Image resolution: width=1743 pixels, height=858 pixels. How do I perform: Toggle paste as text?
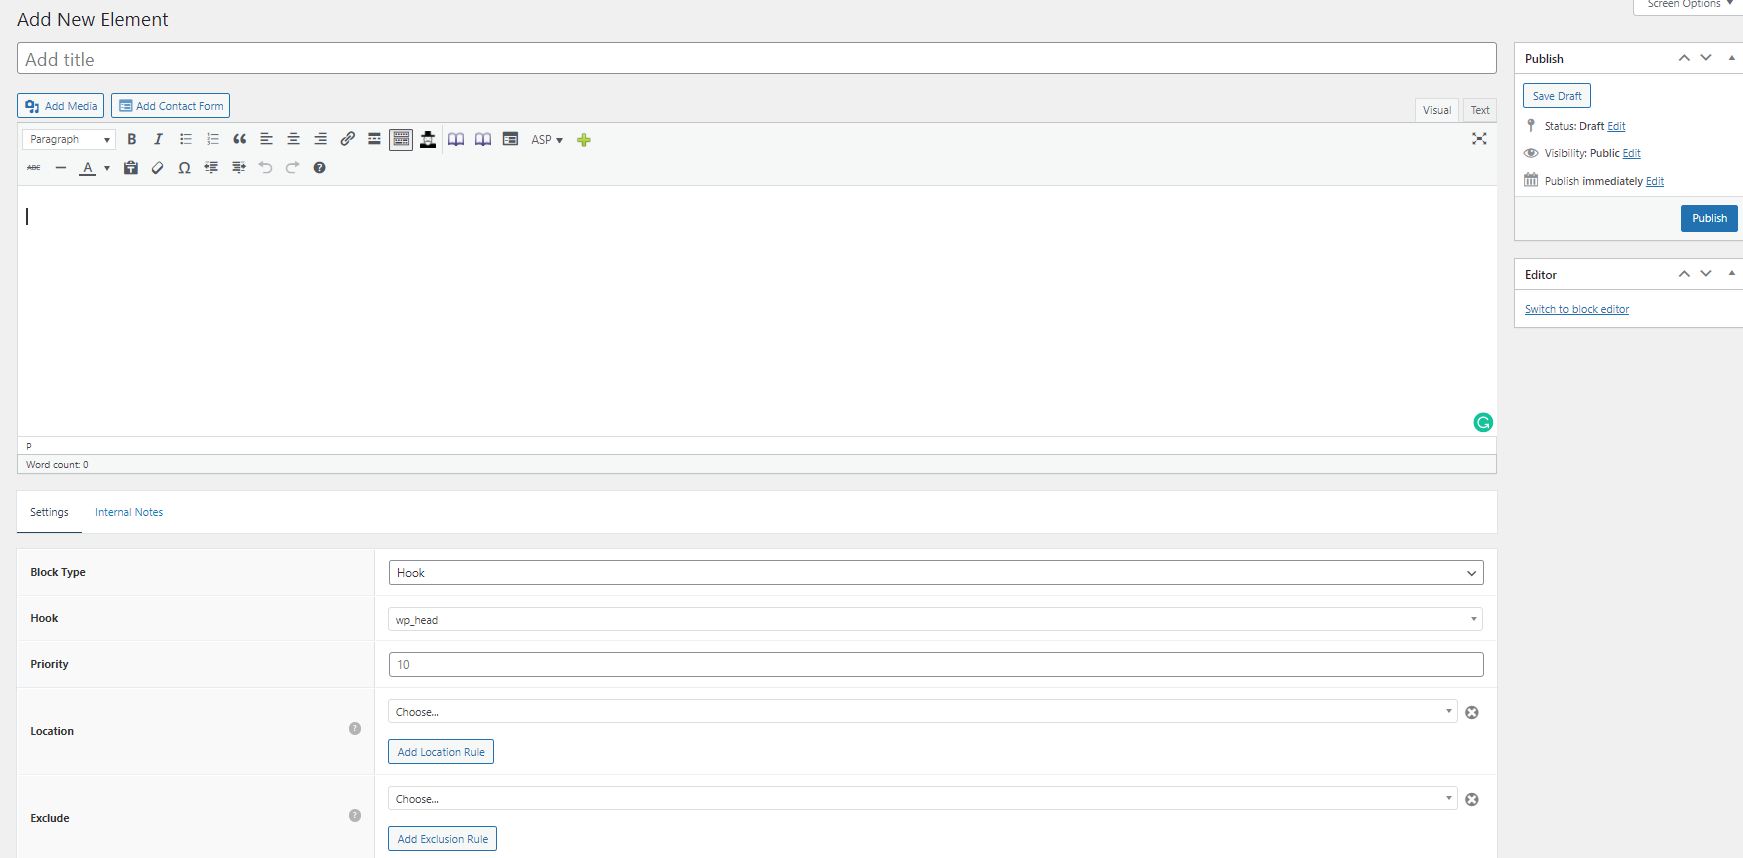130,167
